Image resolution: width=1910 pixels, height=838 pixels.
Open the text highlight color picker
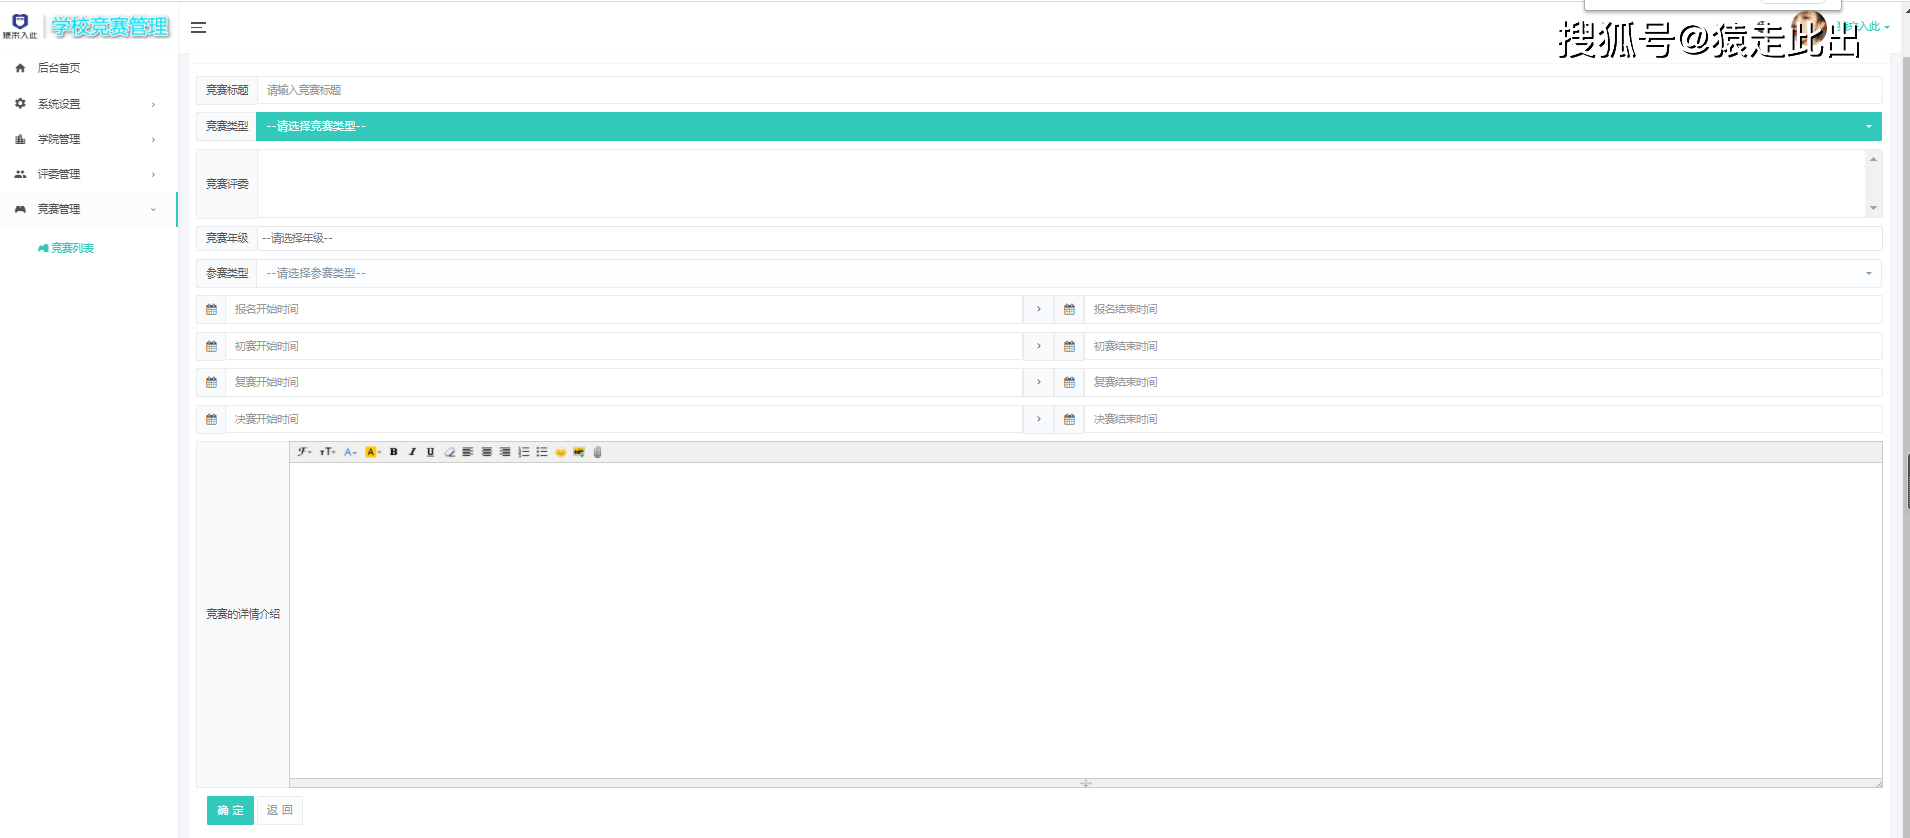372,452
